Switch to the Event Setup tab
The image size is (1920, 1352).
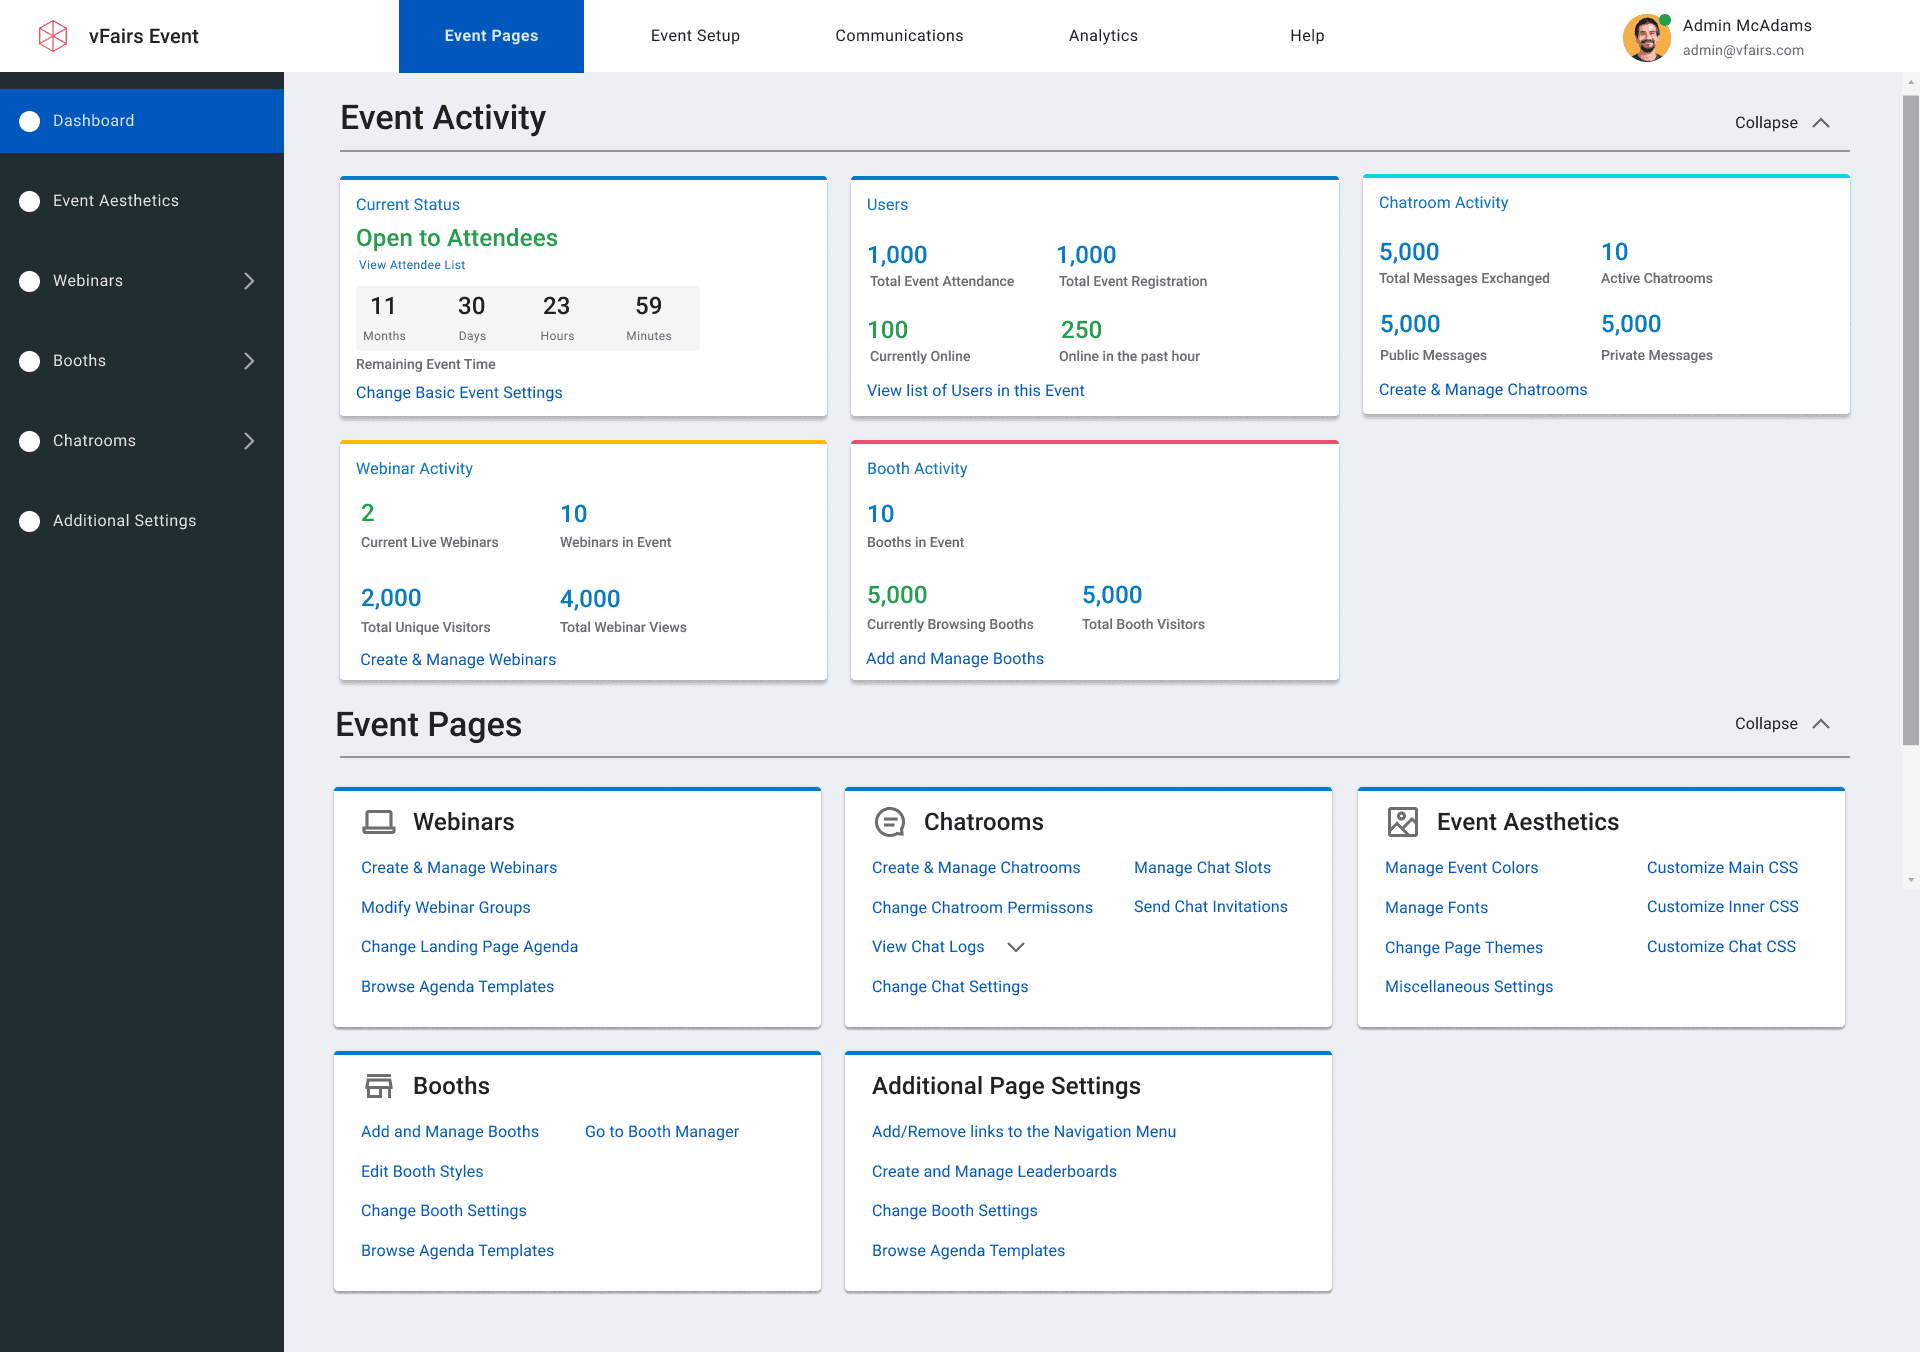tap(695, 36)
